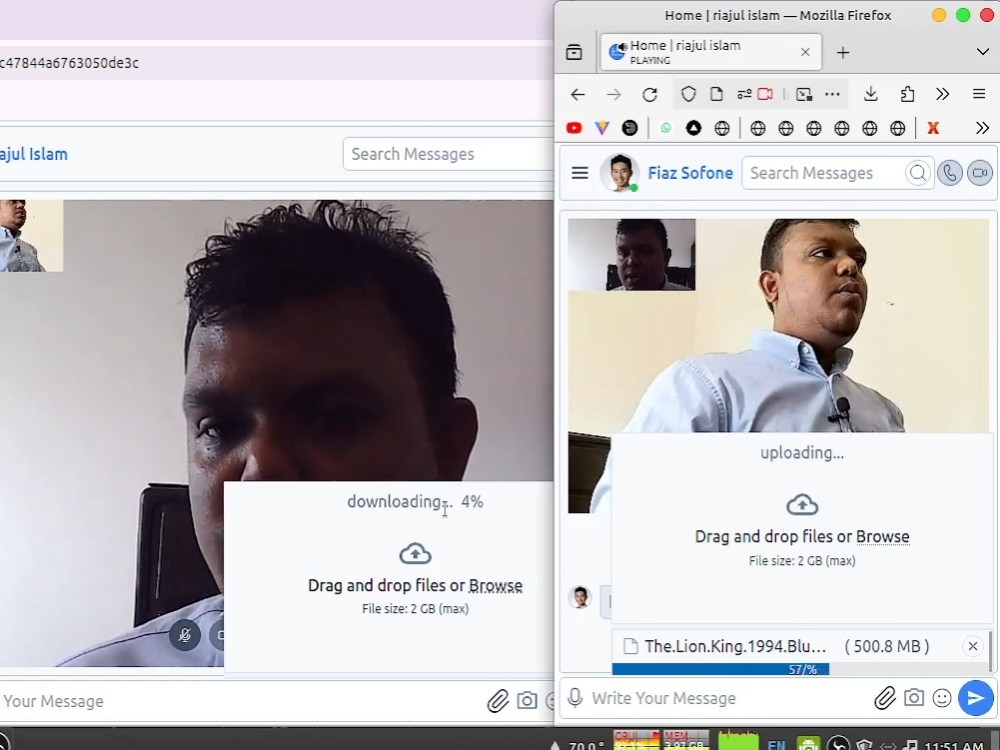
Task: Open the Firefox extensions puzzle icon
Action: (x=907, y=94)
